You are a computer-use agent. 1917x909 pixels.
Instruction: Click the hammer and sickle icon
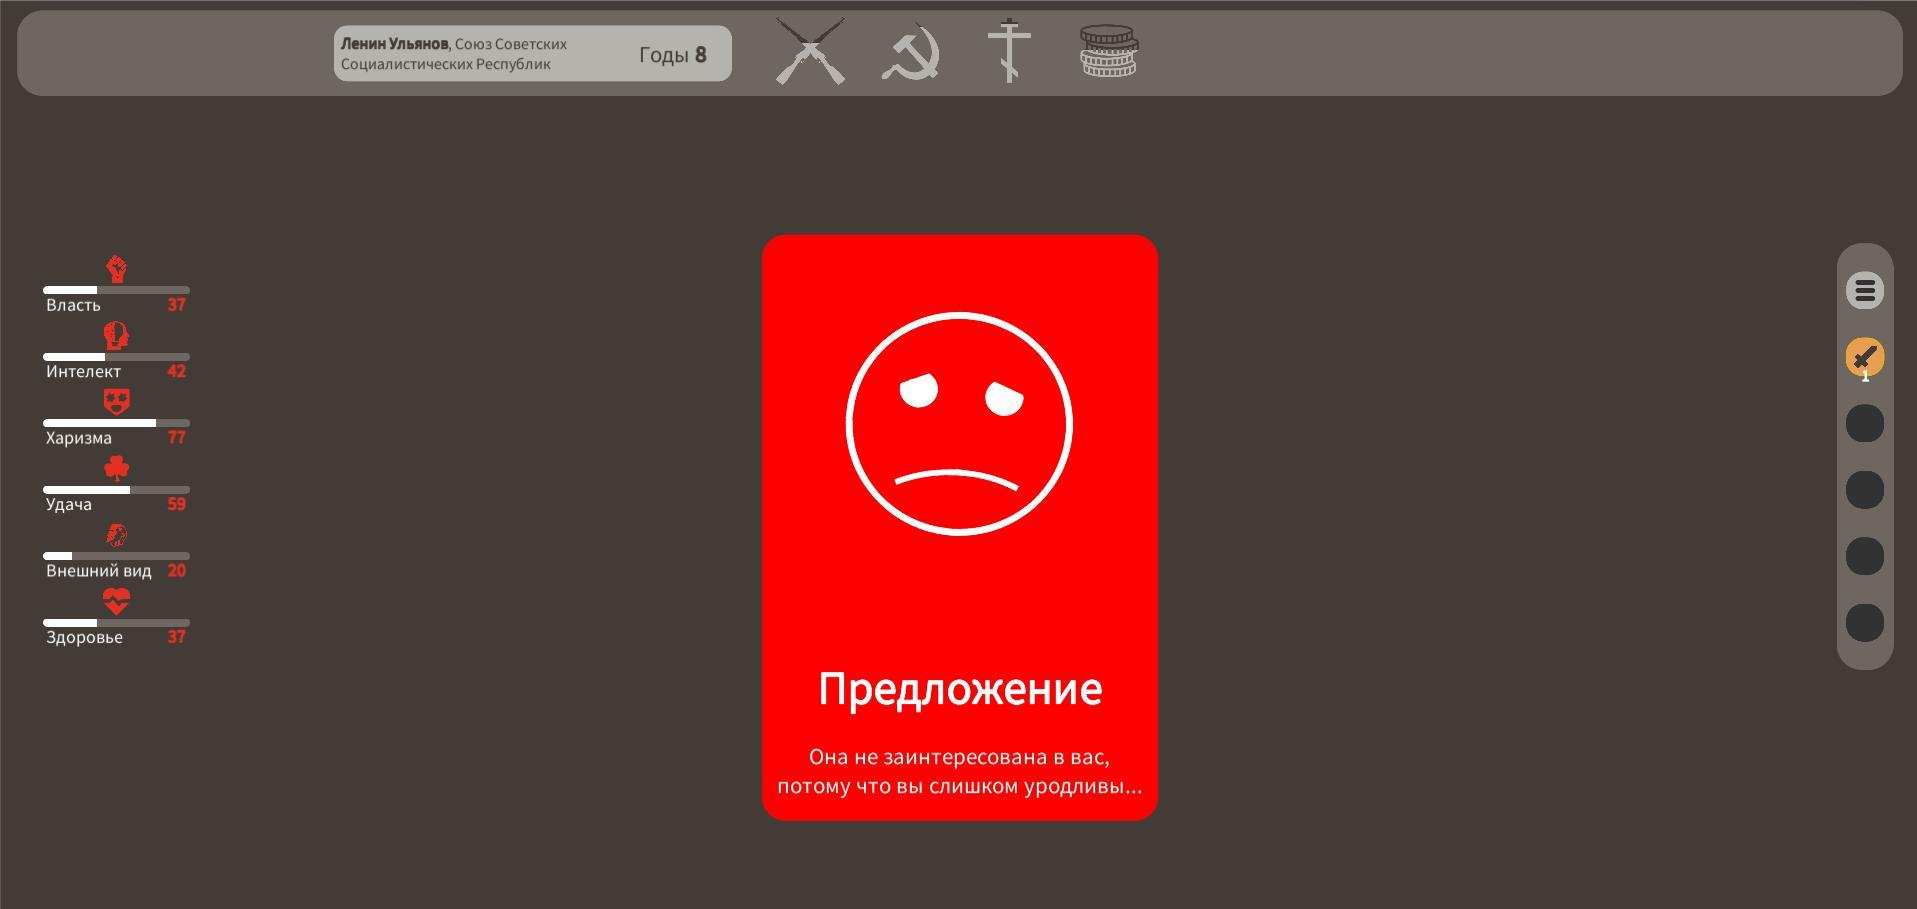(x=910, y=53)
